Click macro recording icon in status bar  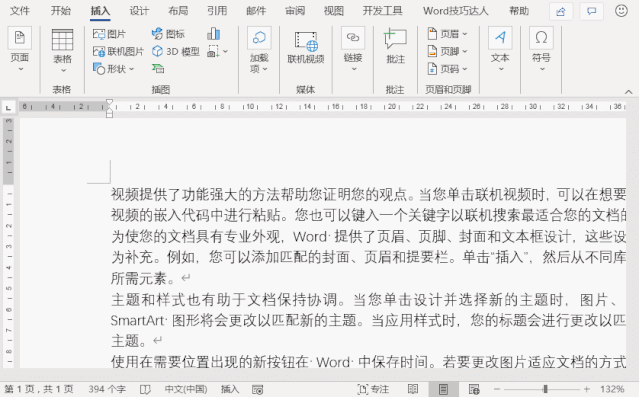click(x=257, y=390)
